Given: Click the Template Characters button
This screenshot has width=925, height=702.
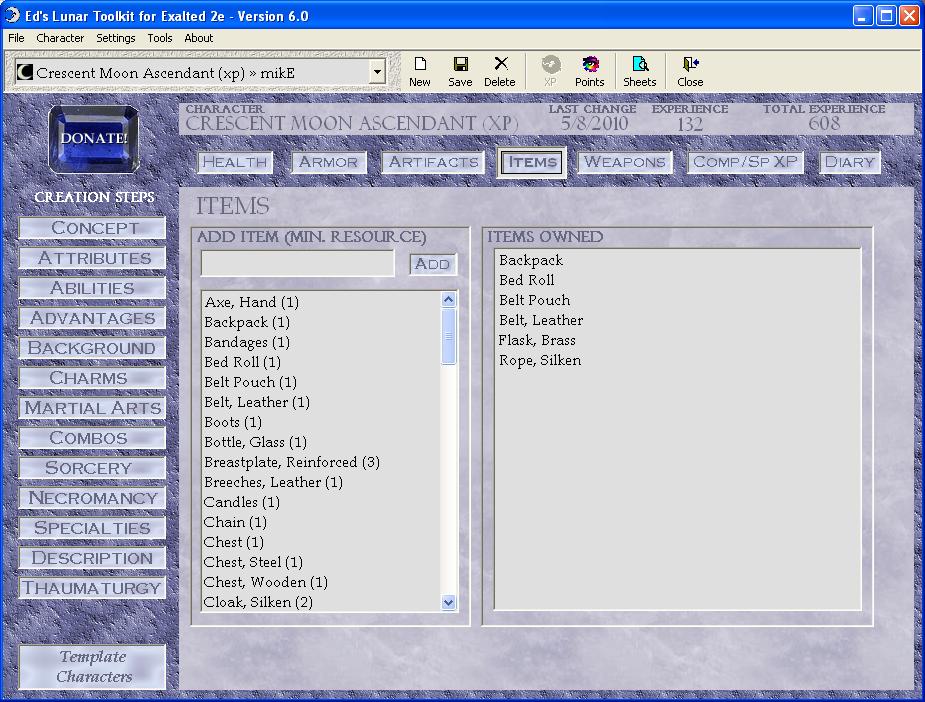Looking at the screenshot, I should (x=93, y=667).
